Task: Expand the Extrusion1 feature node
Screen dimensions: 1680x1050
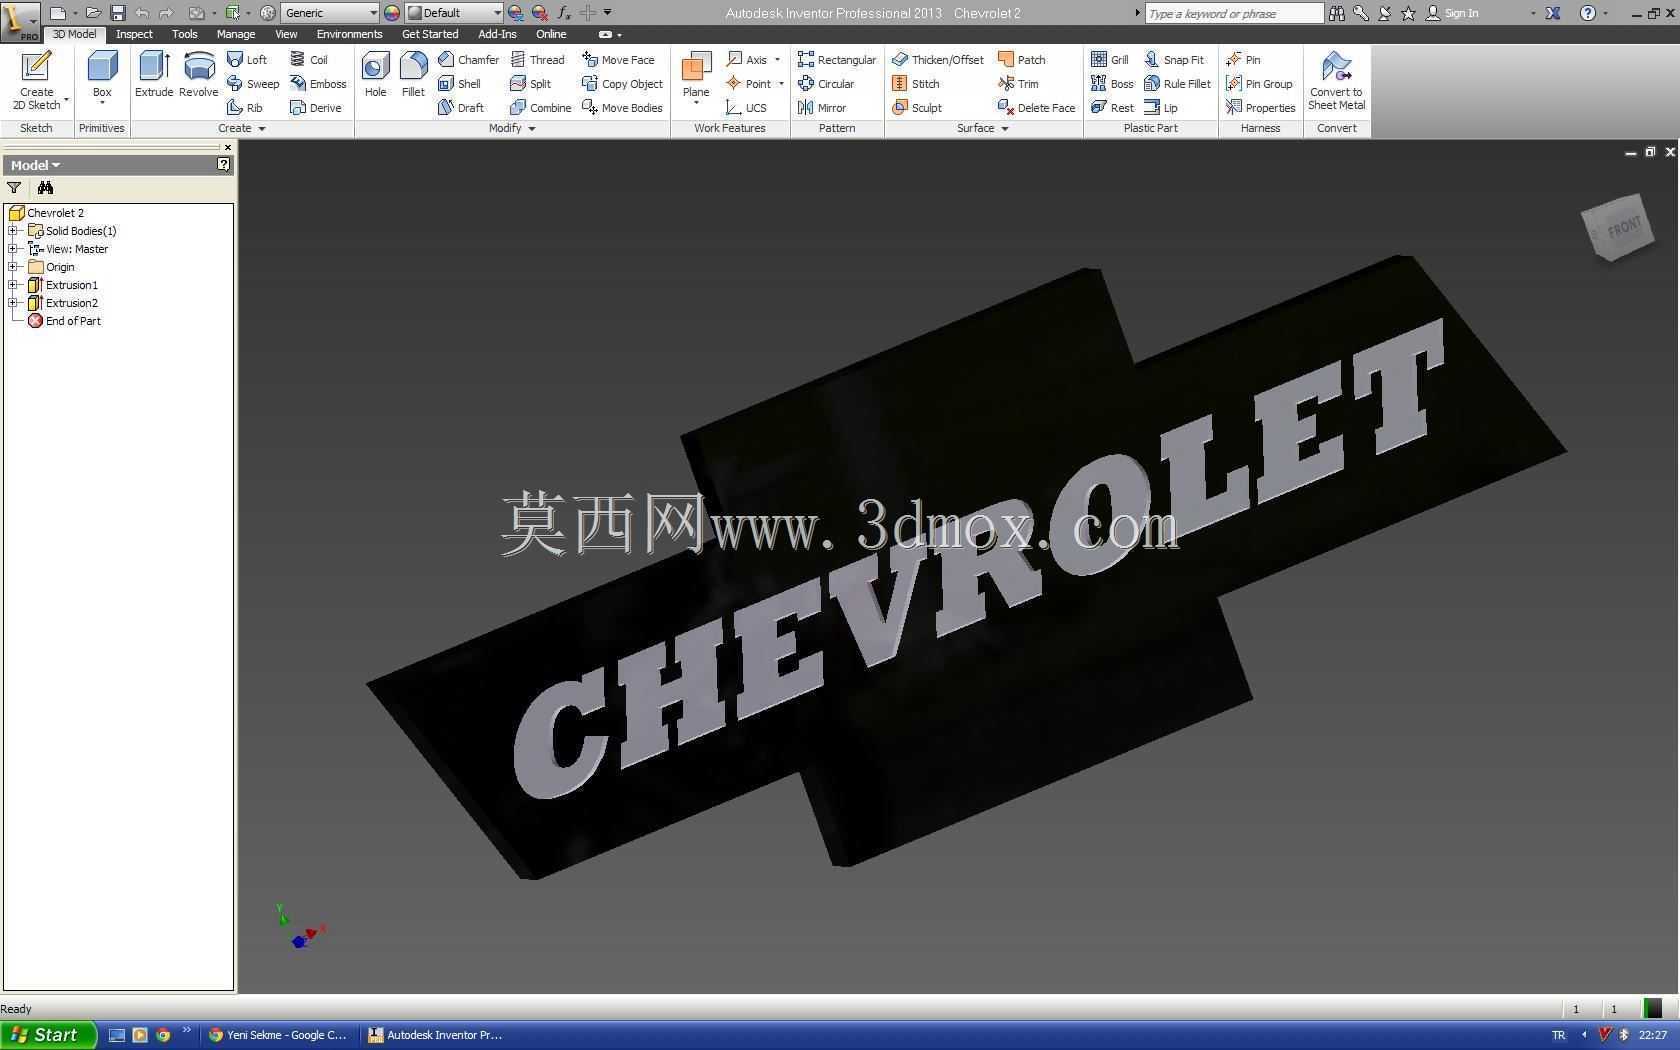Action: (x=14, y=285)
